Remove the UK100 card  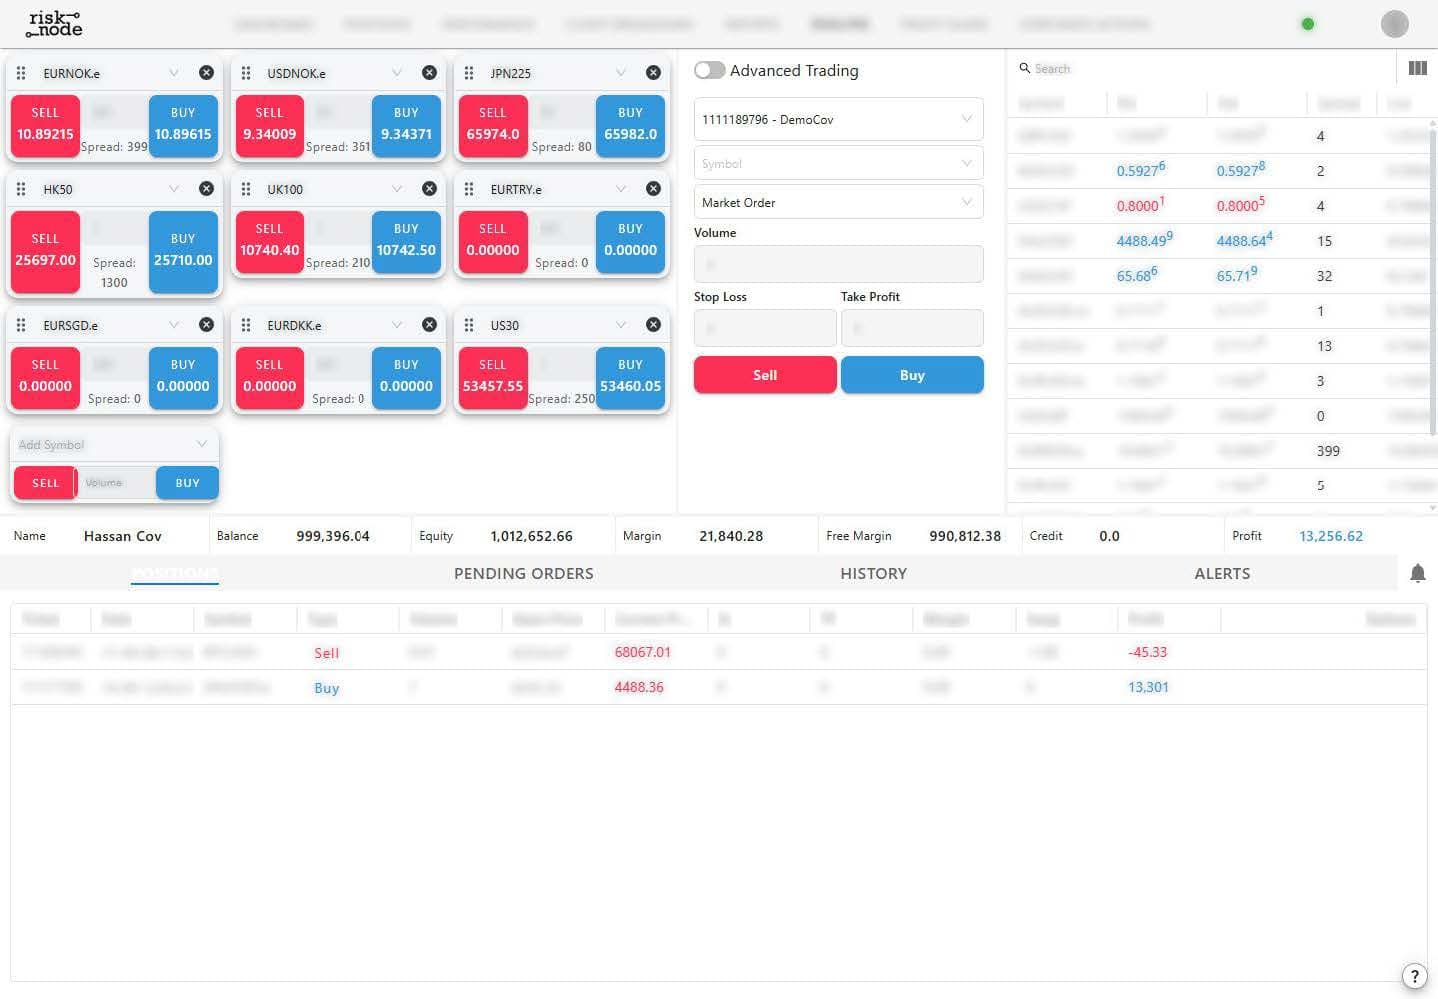tap(429, 189)
